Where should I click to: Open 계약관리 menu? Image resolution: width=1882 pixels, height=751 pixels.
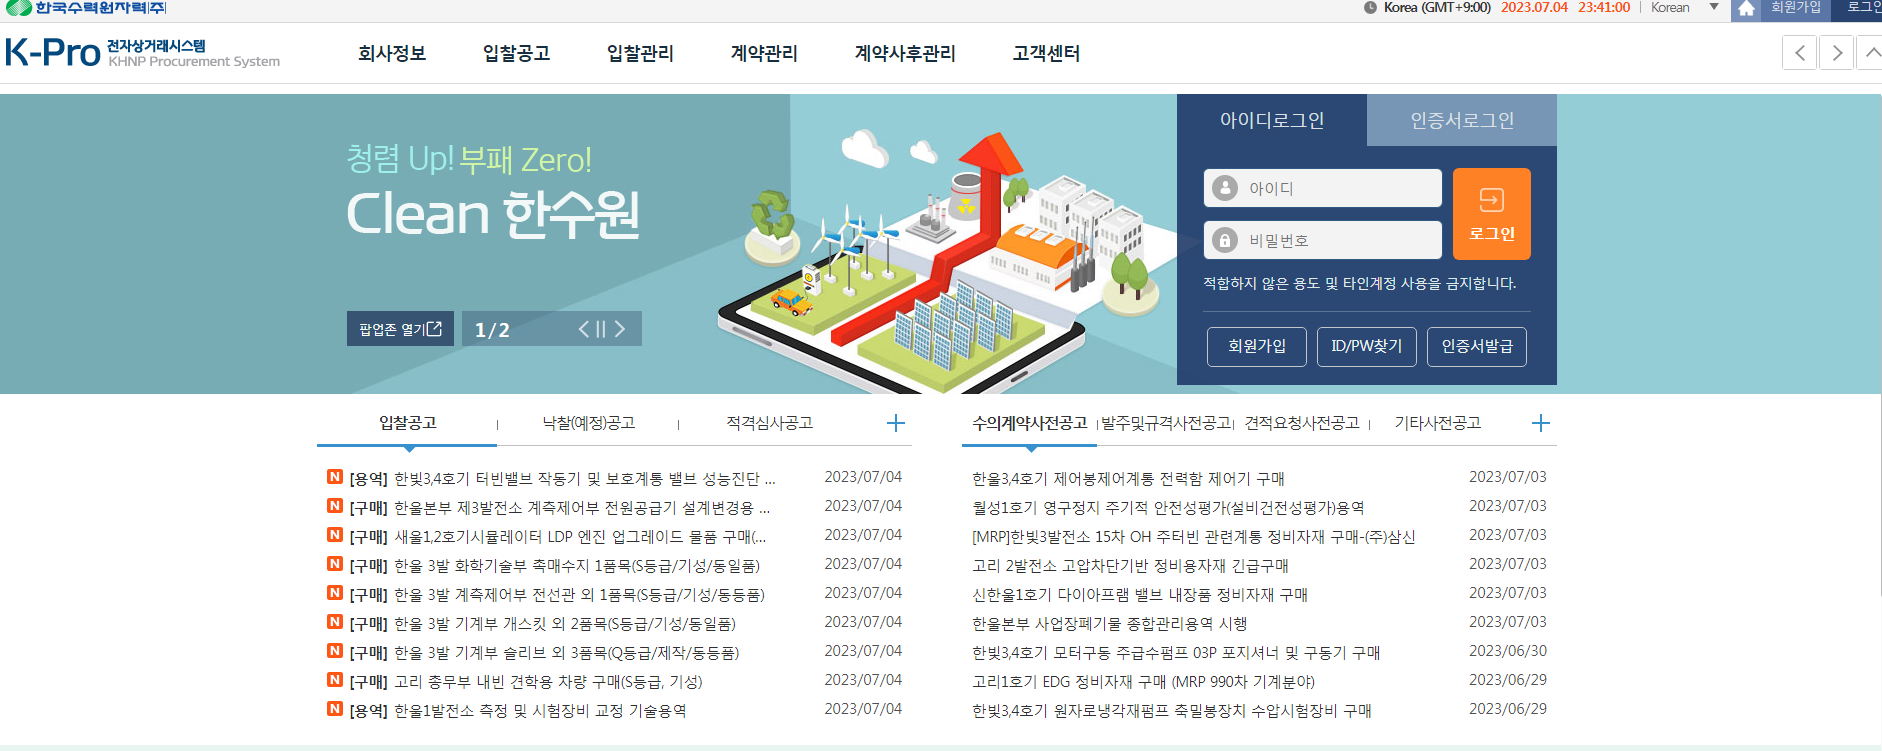point(764,53)
